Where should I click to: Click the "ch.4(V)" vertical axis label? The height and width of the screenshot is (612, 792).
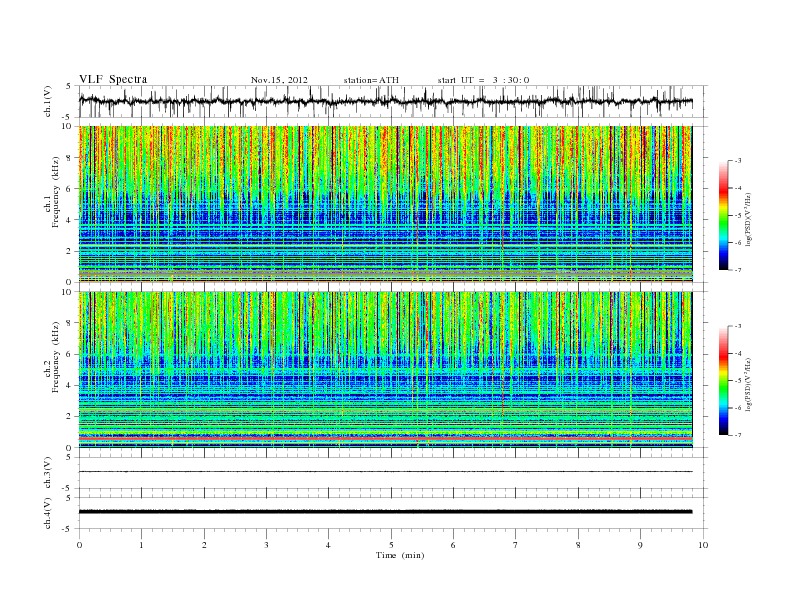(x=48, y=513)
